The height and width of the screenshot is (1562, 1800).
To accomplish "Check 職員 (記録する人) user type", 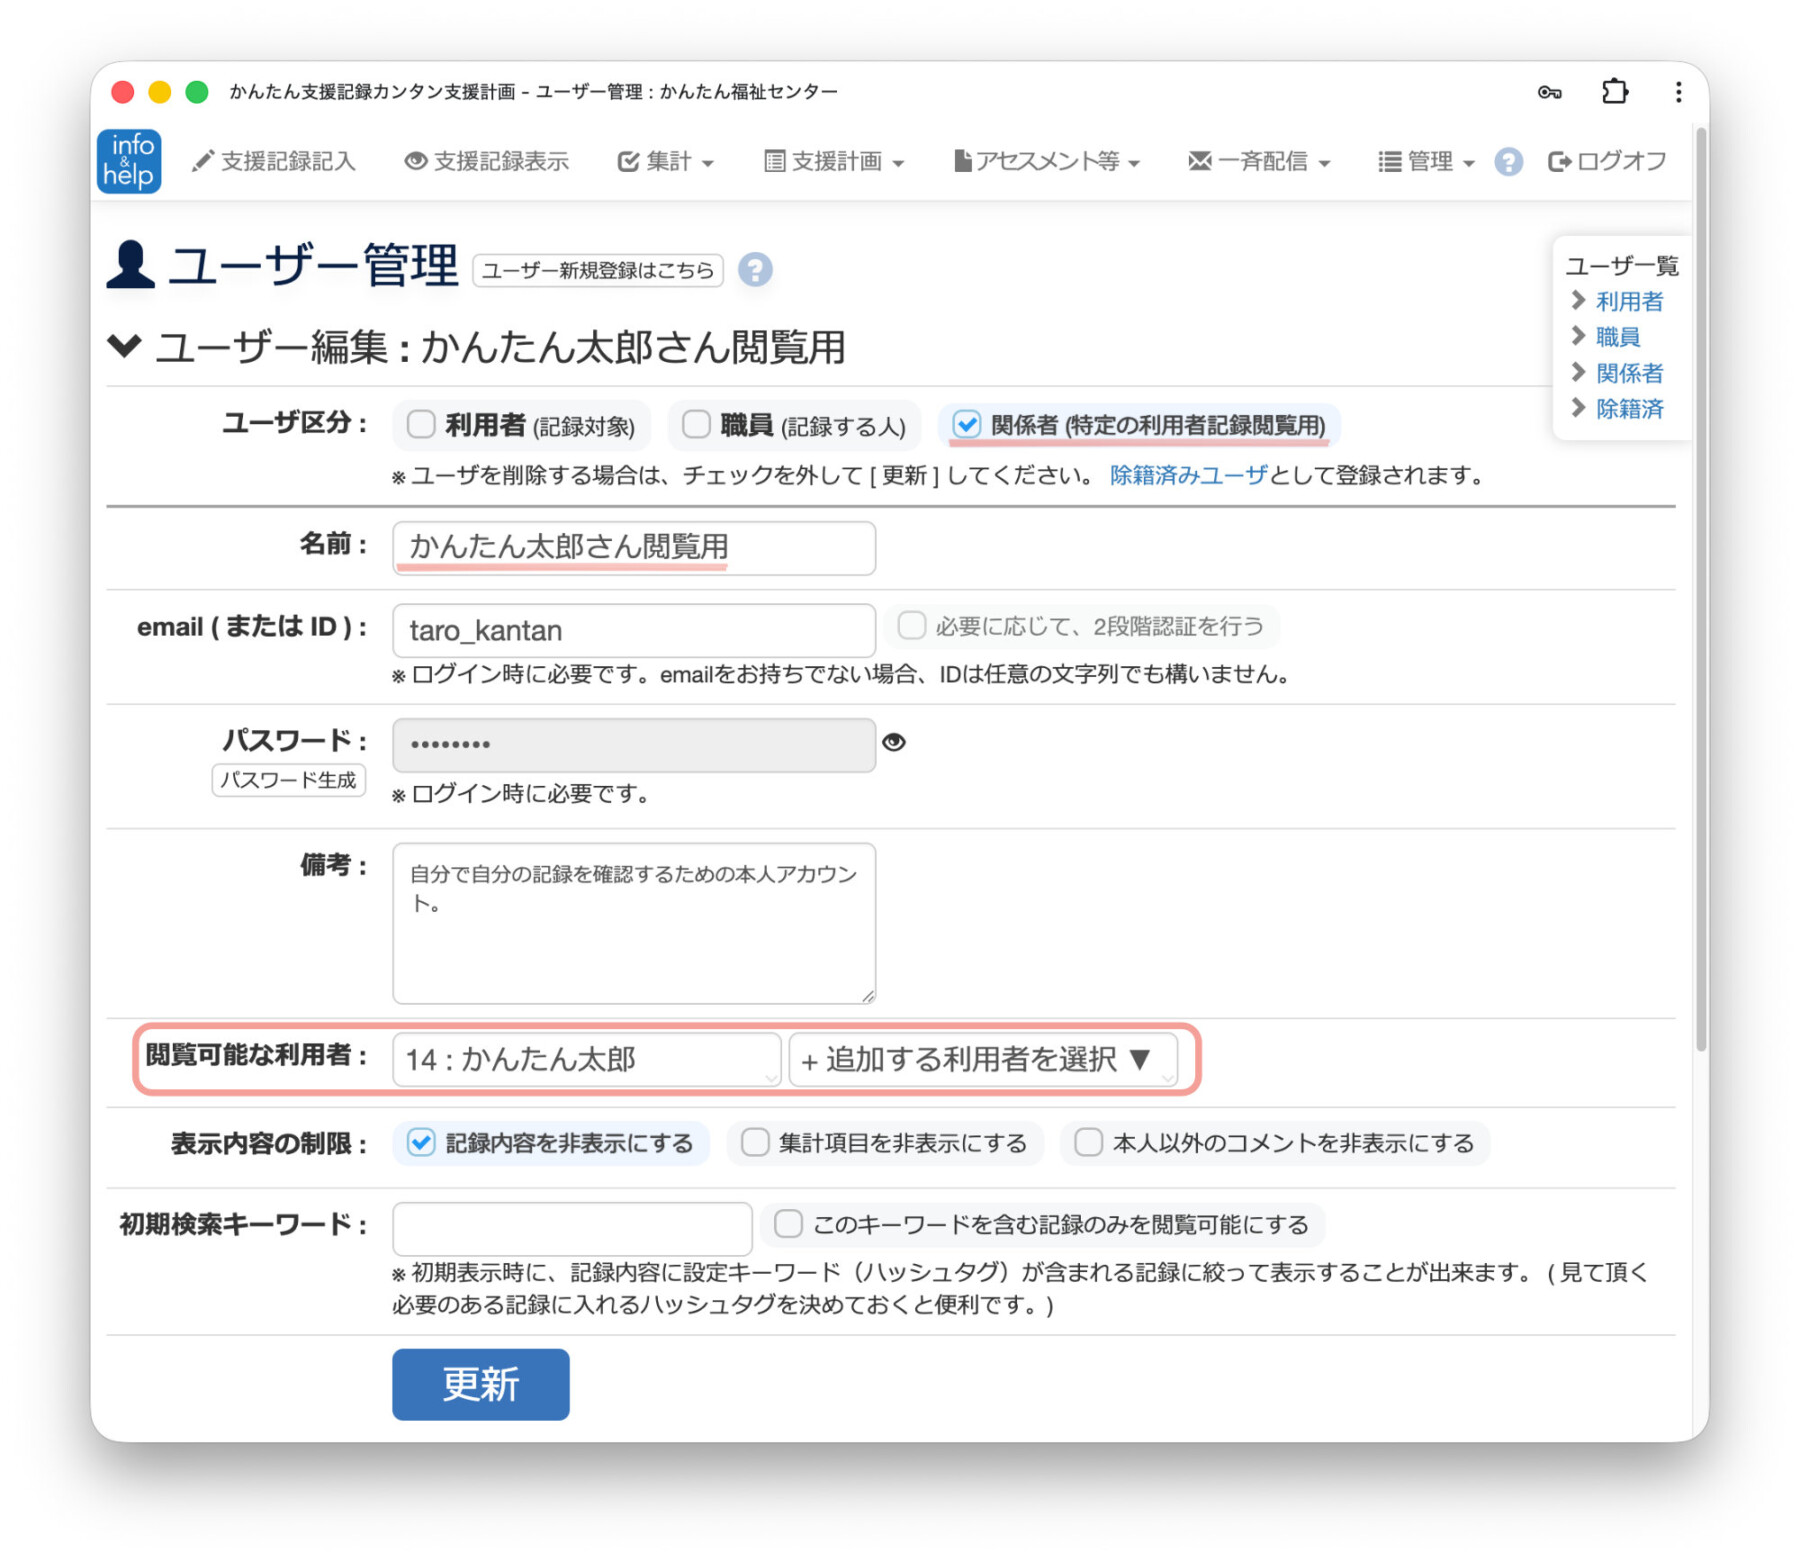I will (x=696, y=424).
